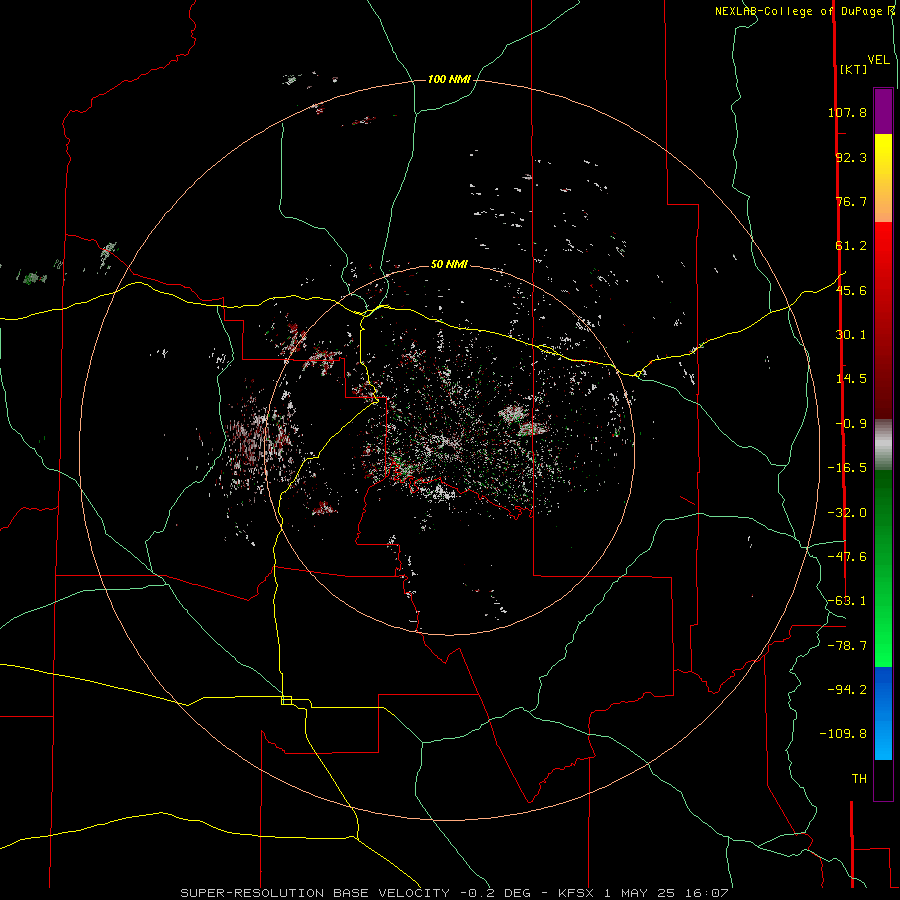Image resolution: width=900 pixels, height=900 pixels.
Task: Click the TH label on the legend
Action: coord(859,779)
